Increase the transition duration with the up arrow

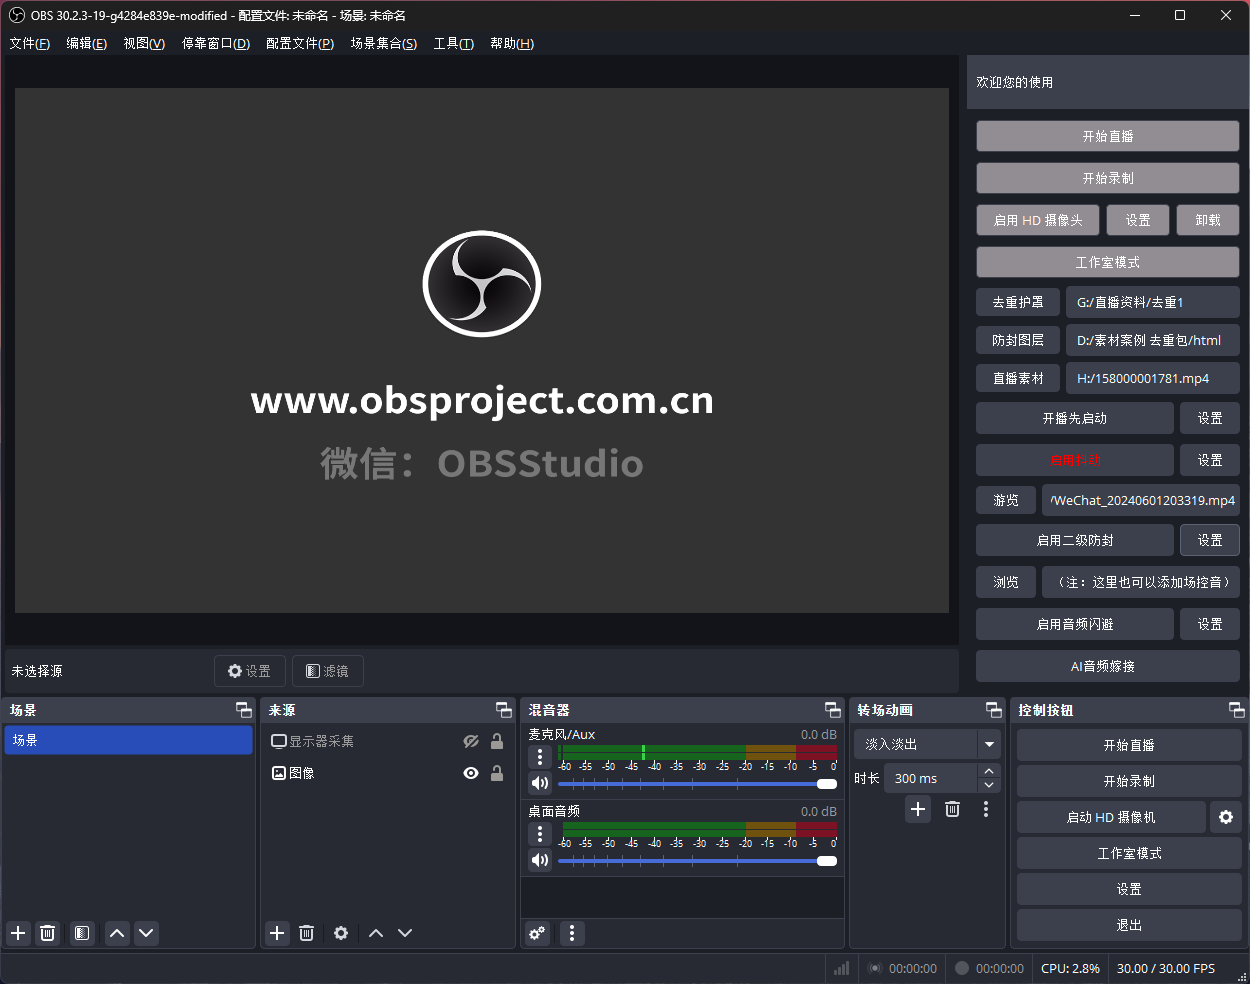(x=989, y=771)
